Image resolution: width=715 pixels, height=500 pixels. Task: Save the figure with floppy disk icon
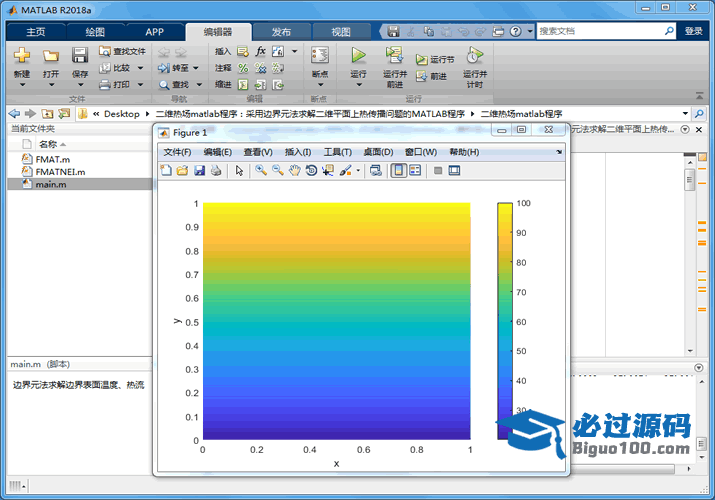coord(199,170)
